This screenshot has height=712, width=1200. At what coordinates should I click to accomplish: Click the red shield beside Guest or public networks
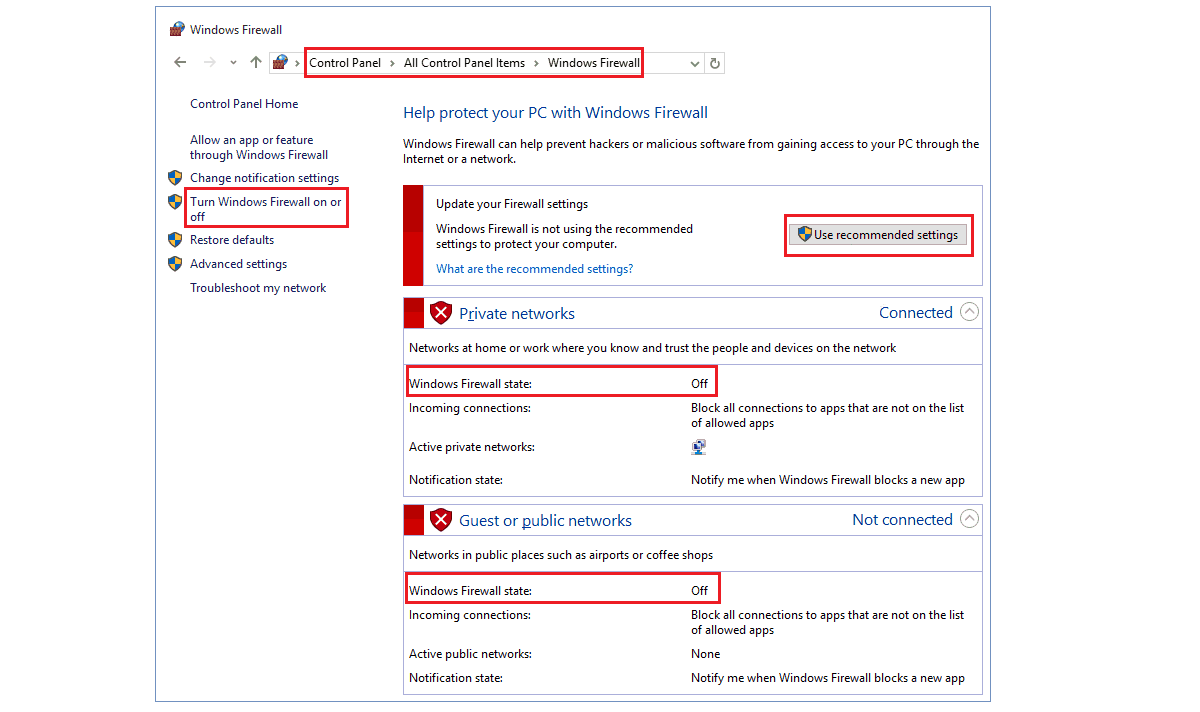[441, 520]
